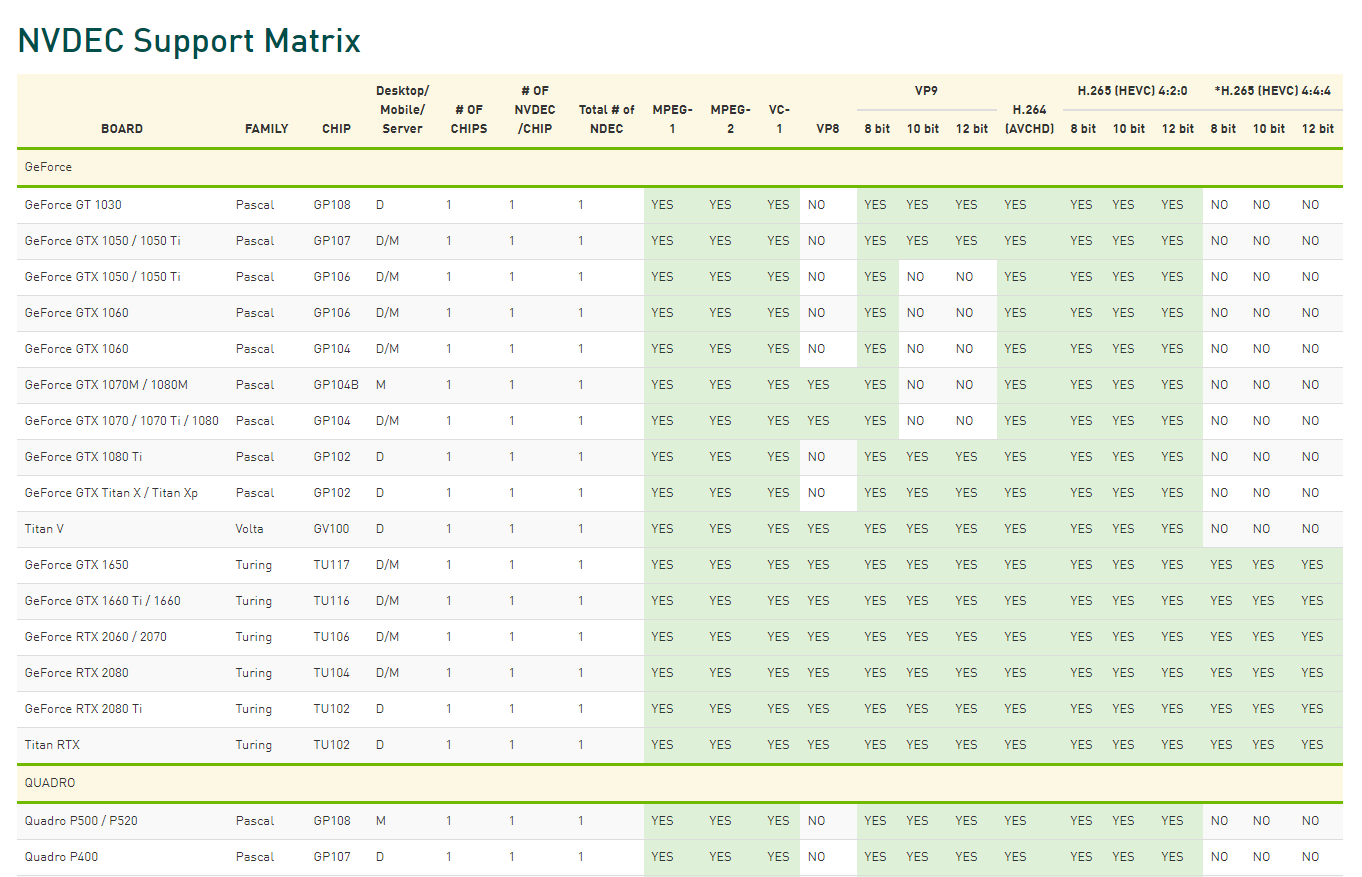Select GeForce GTX 1070 / 1070 Ti / 1080 name
This screenshot has height=877, width=1362.
pyautogui.click(x=122, y=421)
